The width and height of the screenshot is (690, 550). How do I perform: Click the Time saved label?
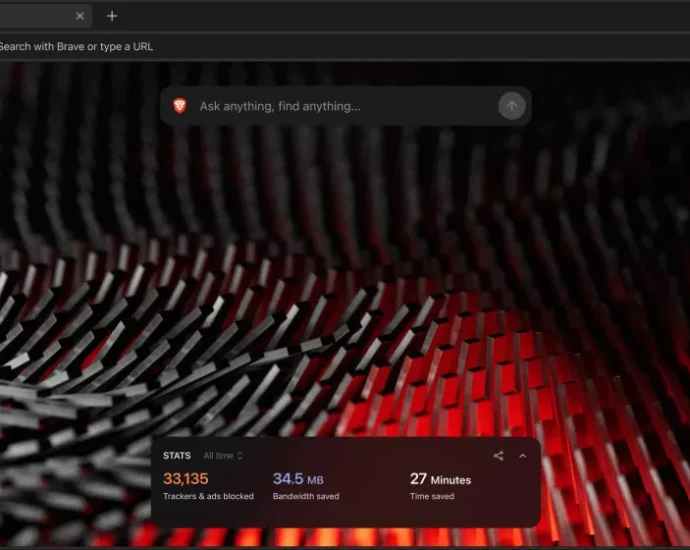(x=432, y=496)
